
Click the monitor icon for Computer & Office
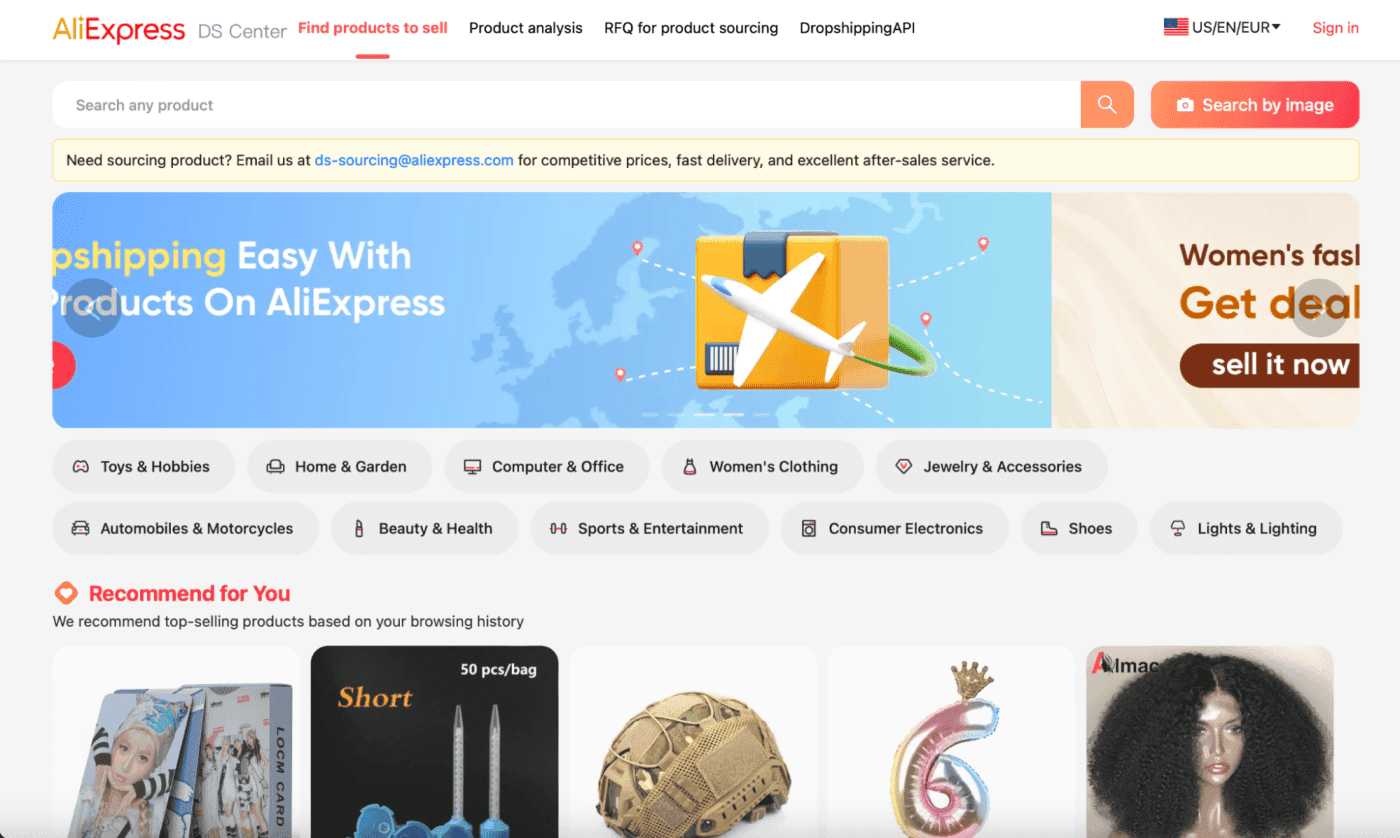(472, 467)
